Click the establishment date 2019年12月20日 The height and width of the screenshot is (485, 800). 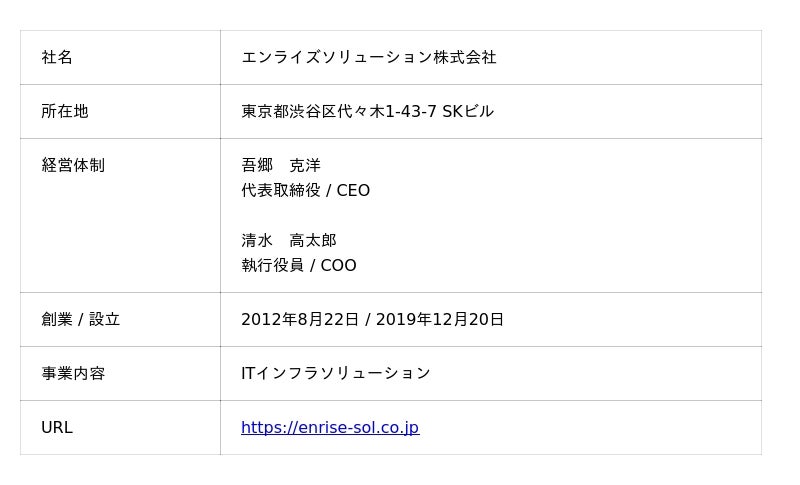(x=440, y=319)
